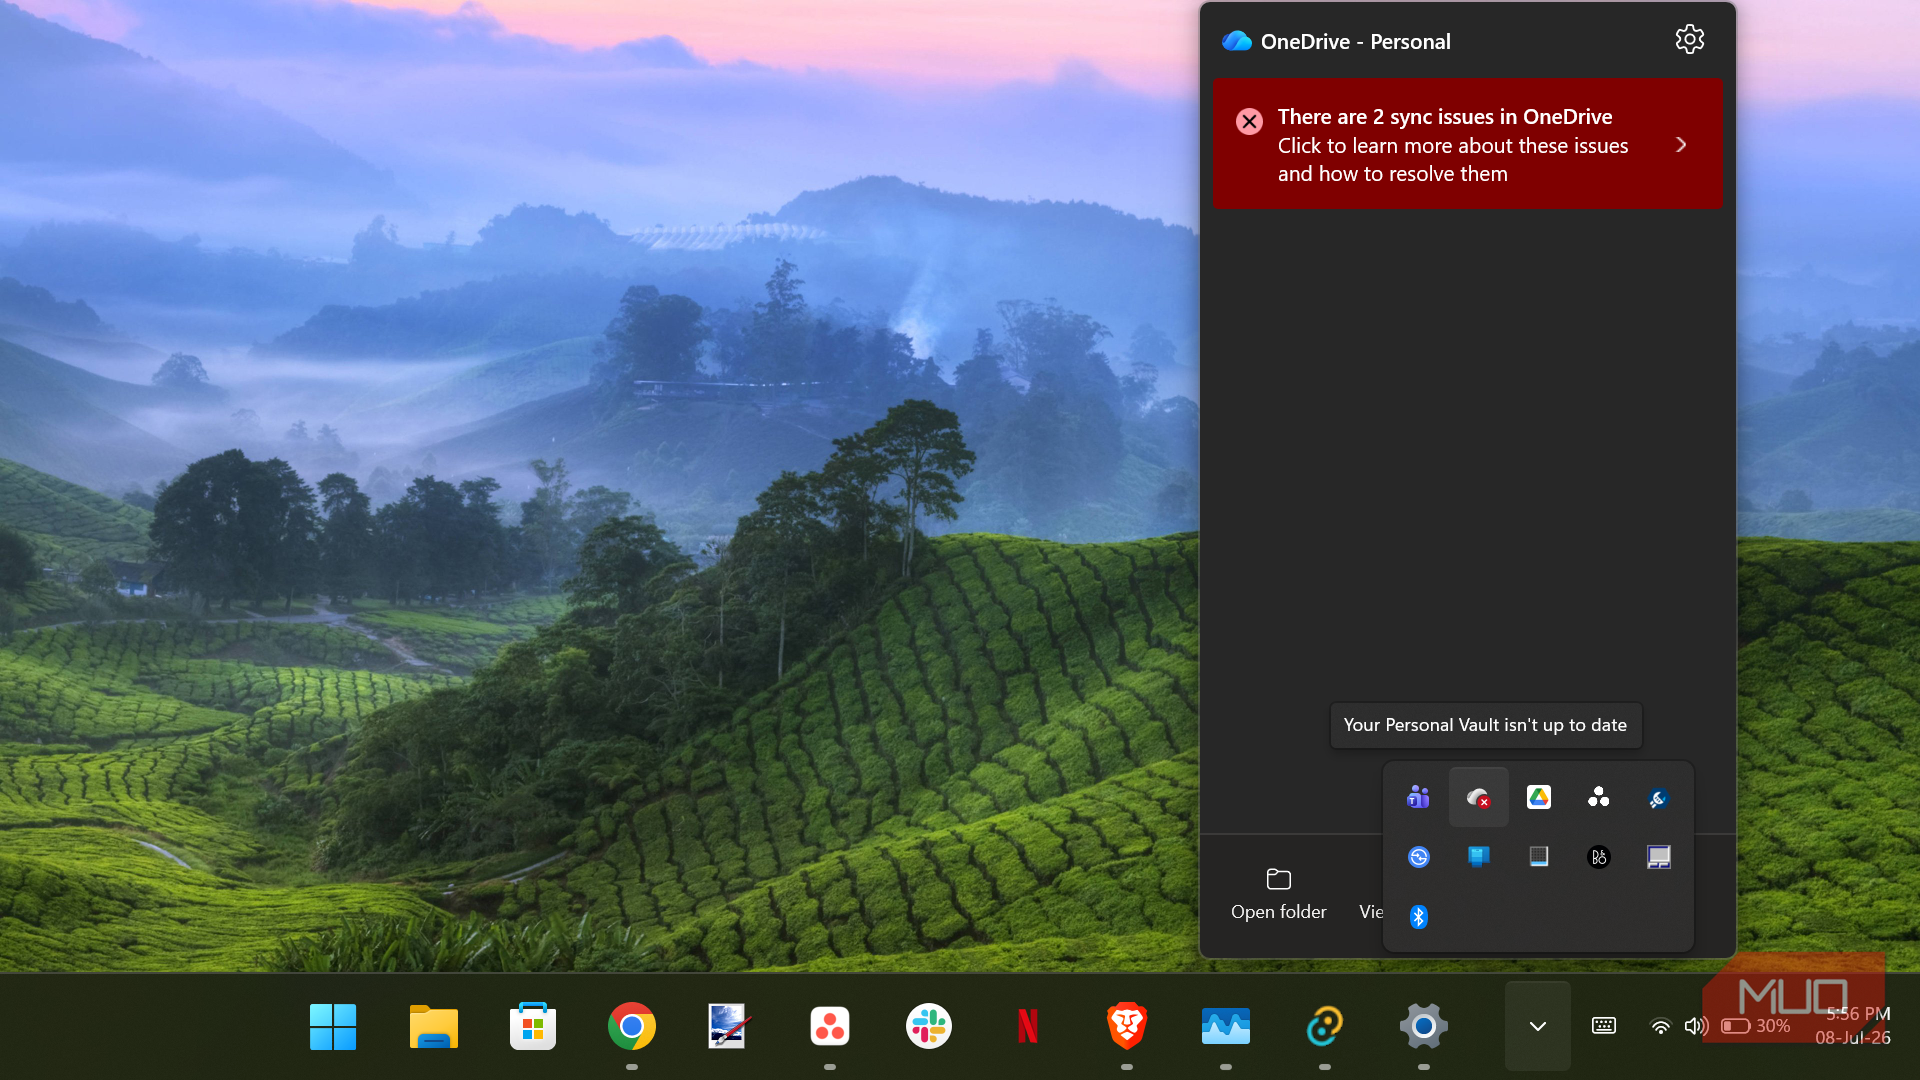Launch Microsoft Store from taskbar
This screenshot has height=1080, width=1920.
tap(532, 1026)
